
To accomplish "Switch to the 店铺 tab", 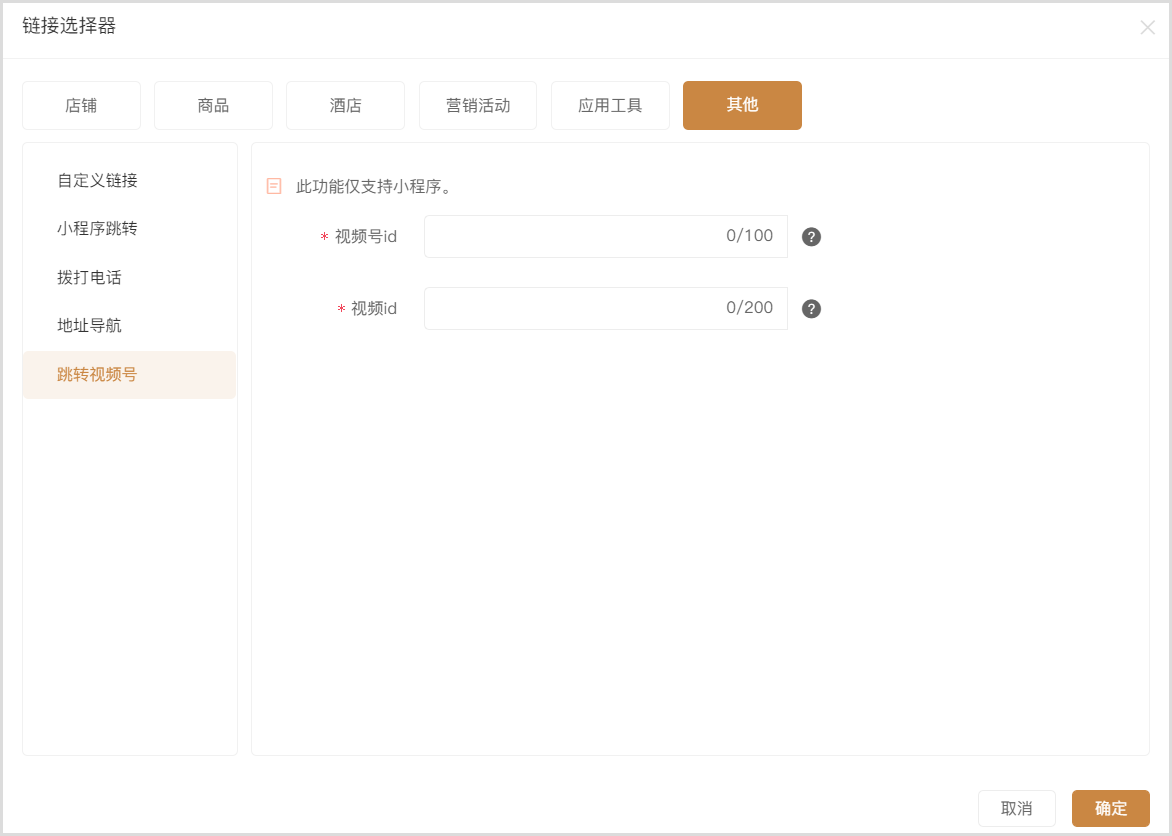I will pyautogui.click(x=81, y=106).
